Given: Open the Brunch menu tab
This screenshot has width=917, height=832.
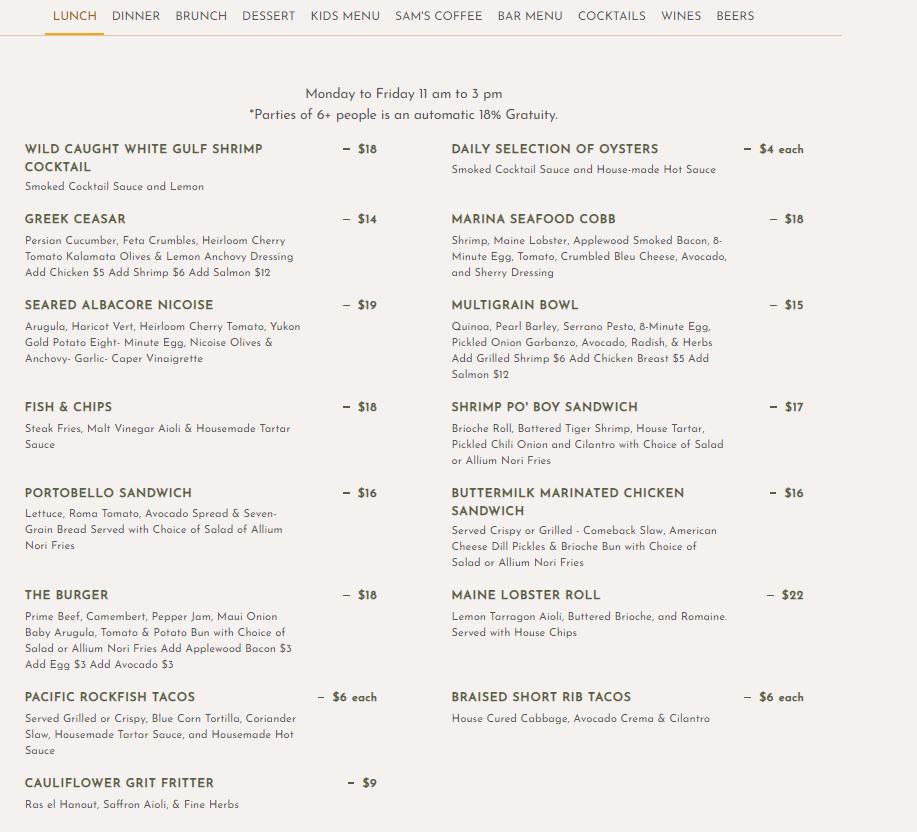Looking at the screenshot, I should pyautogui.click(x=201, y=16).
